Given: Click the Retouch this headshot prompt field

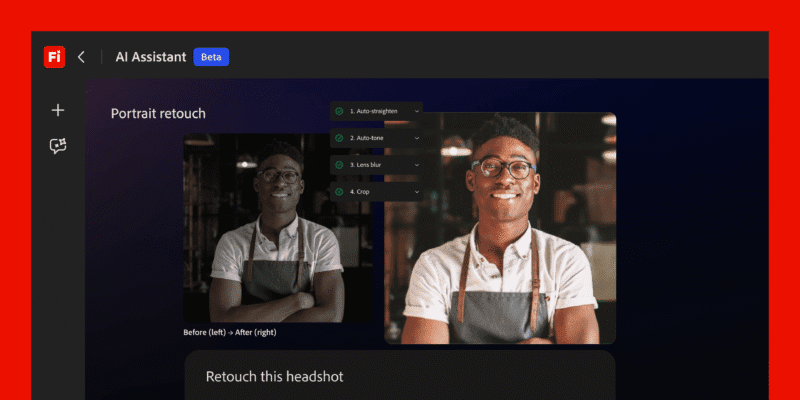Looking at the screenshot, I should 400,375.
